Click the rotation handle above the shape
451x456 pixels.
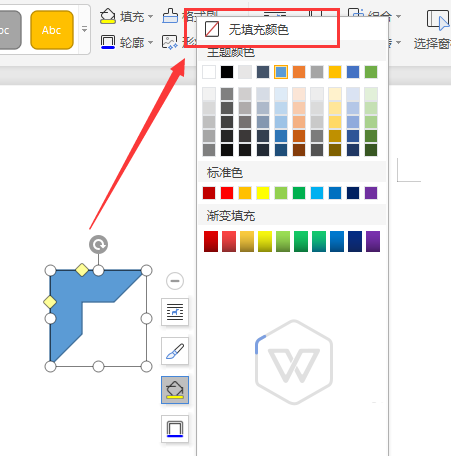point(98,245)
